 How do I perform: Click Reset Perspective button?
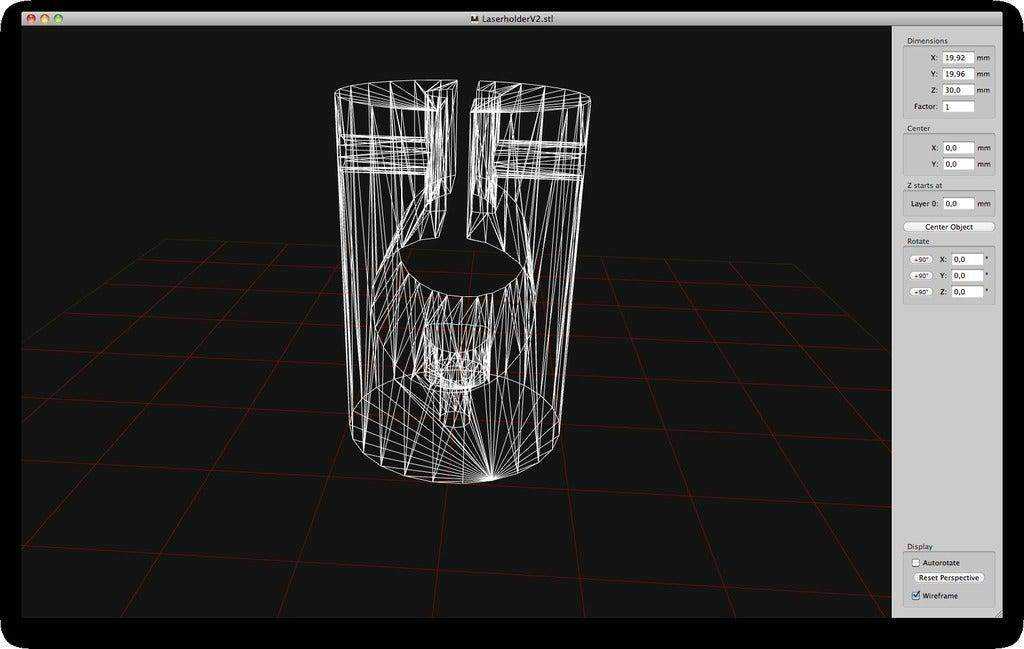click(948, 578)
